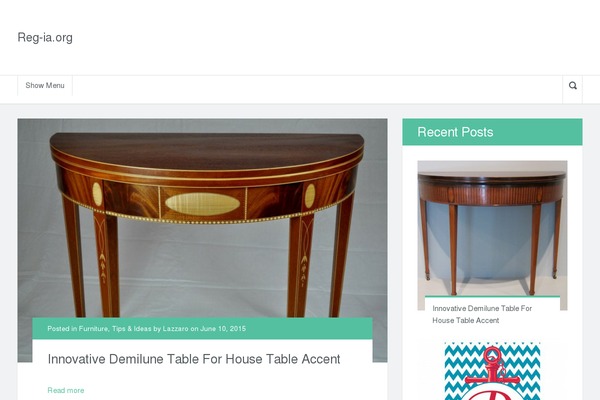The width and height of the screenshot is (600, 400).
Task: Open the teal chevron monogram thumbnail
Action: [492, 371]
